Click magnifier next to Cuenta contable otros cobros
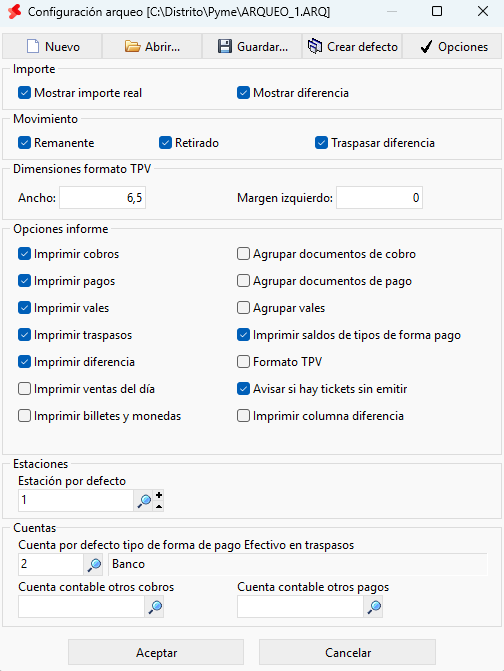 (x=155, y=607)
